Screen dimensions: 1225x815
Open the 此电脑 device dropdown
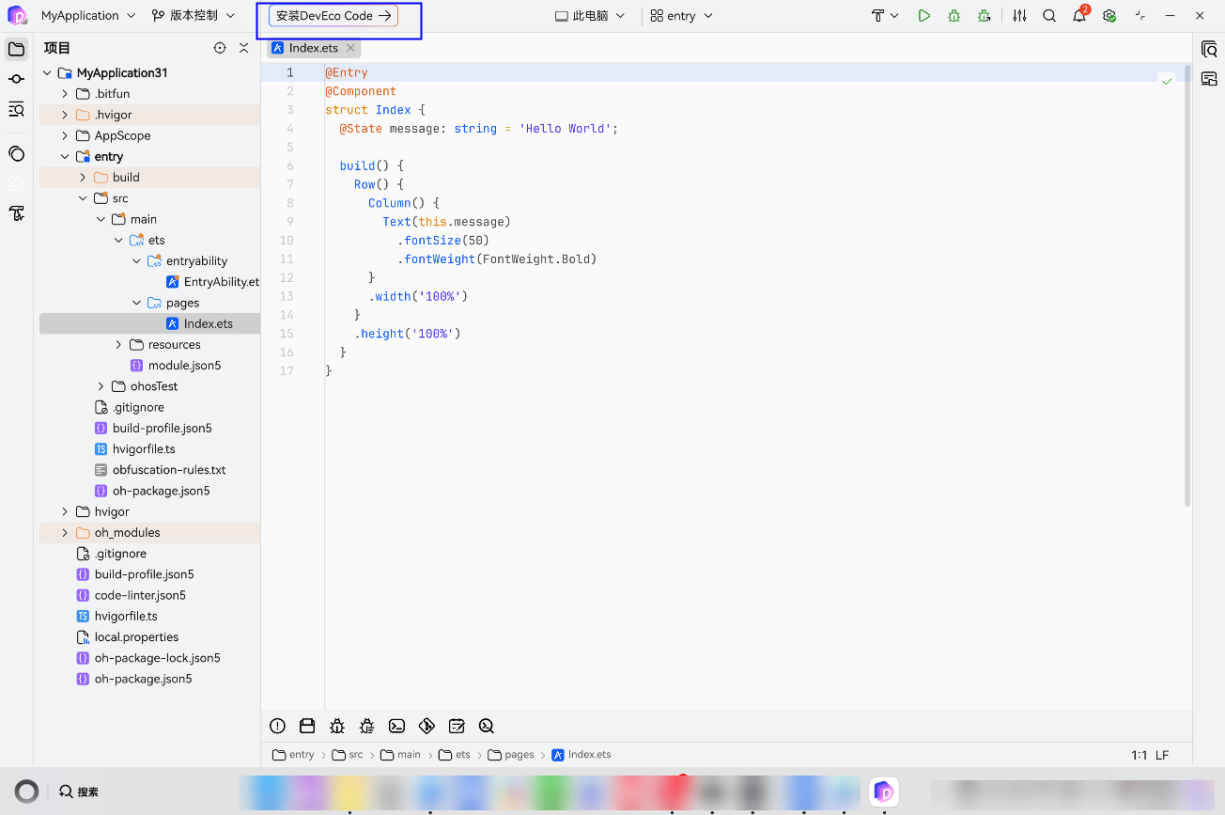point(590,16)
